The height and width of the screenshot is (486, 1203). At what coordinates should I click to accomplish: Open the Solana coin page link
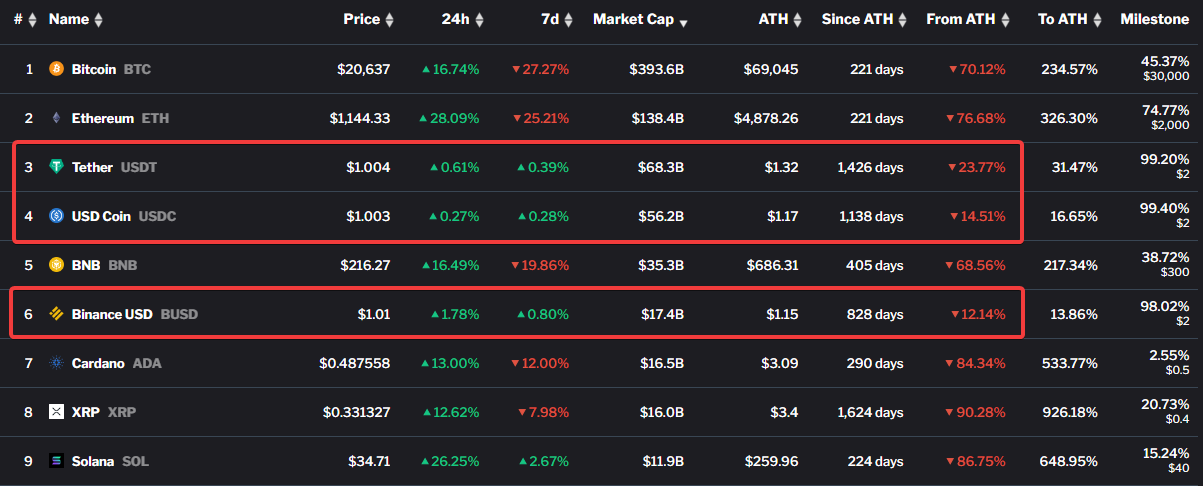point(110,461)
